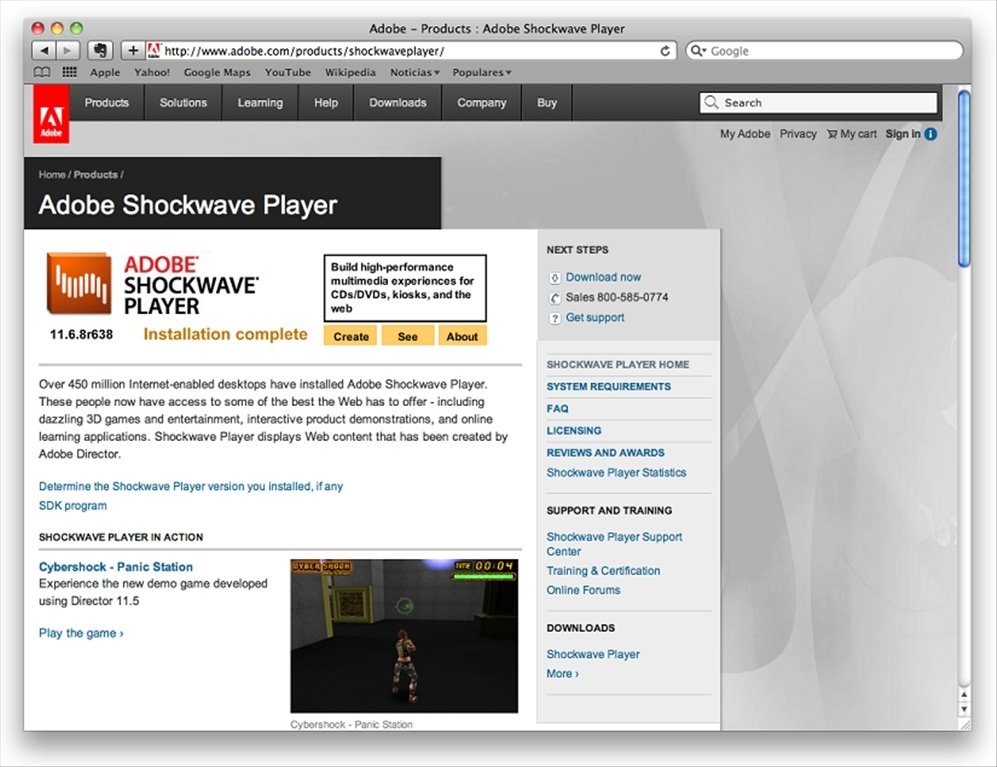The width and height of the screenshot is (997, 767).
Task: Click the Adobe favicon in the address bar
Action: (x=154, y=50)
